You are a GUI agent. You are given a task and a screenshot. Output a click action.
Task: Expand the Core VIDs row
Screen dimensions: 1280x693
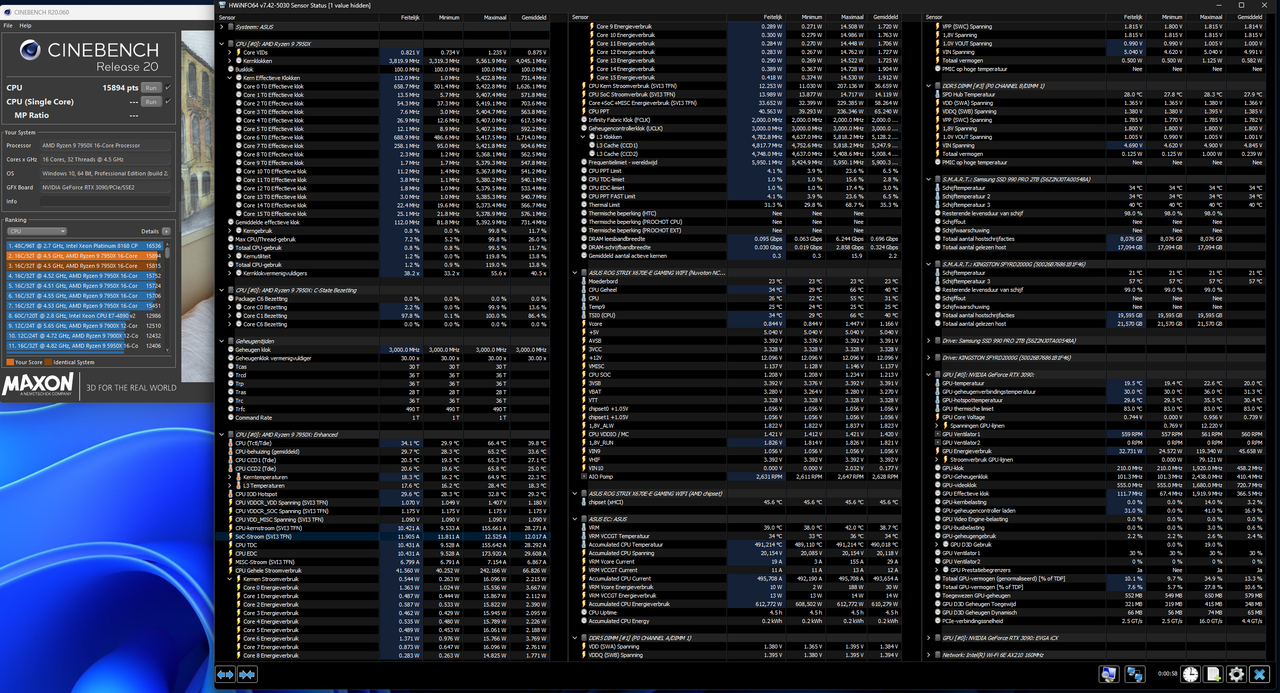coord(231,52)
